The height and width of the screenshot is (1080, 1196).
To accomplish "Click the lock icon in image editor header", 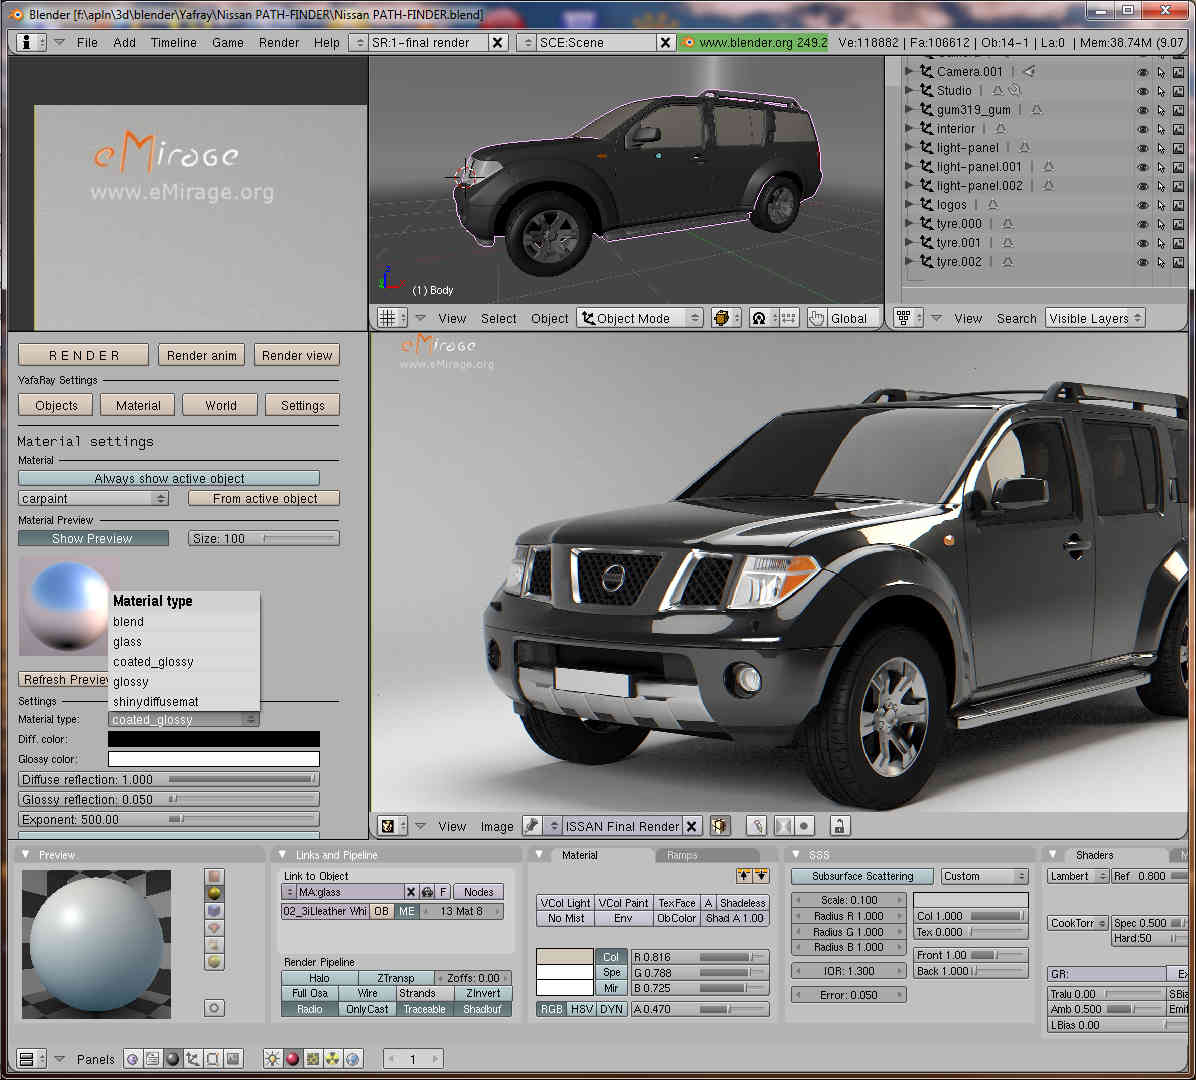I will point(840,826).
